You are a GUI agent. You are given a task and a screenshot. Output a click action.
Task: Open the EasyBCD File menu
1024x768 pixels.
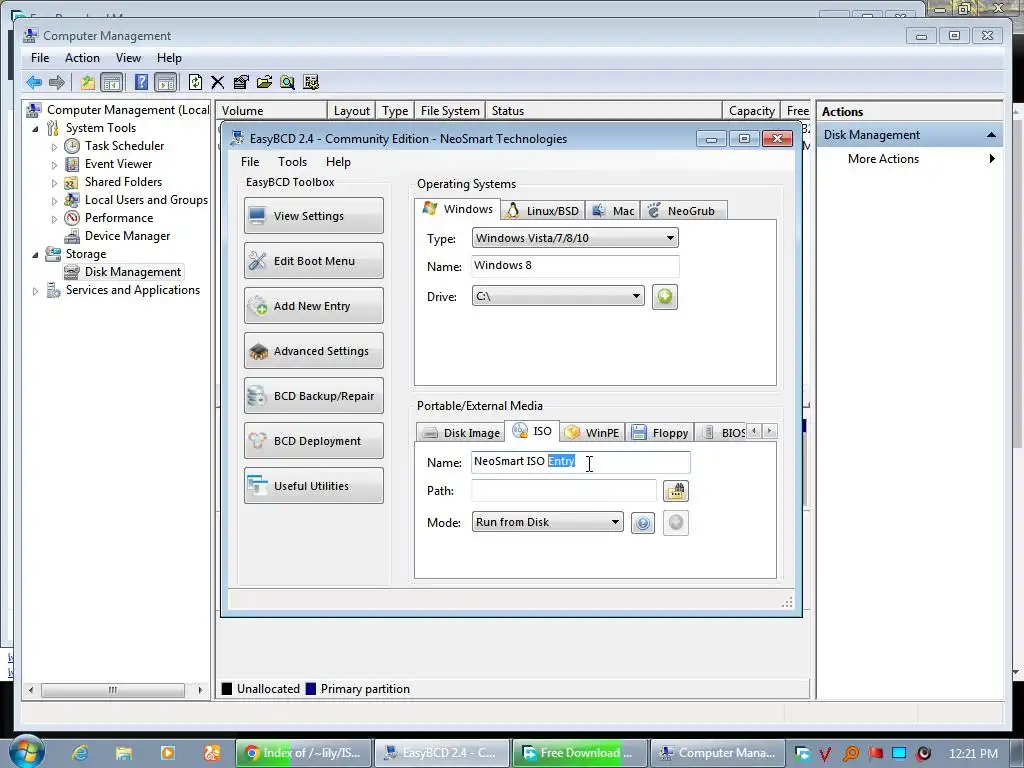[250, 162]
